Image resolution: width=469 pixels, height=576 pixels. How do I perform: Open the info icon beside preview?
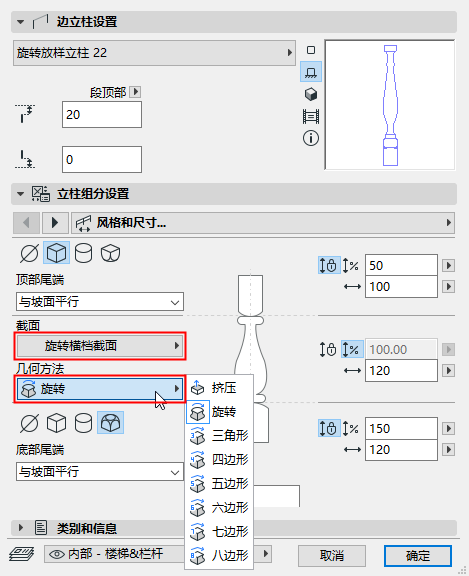click(x=311, y=138)
